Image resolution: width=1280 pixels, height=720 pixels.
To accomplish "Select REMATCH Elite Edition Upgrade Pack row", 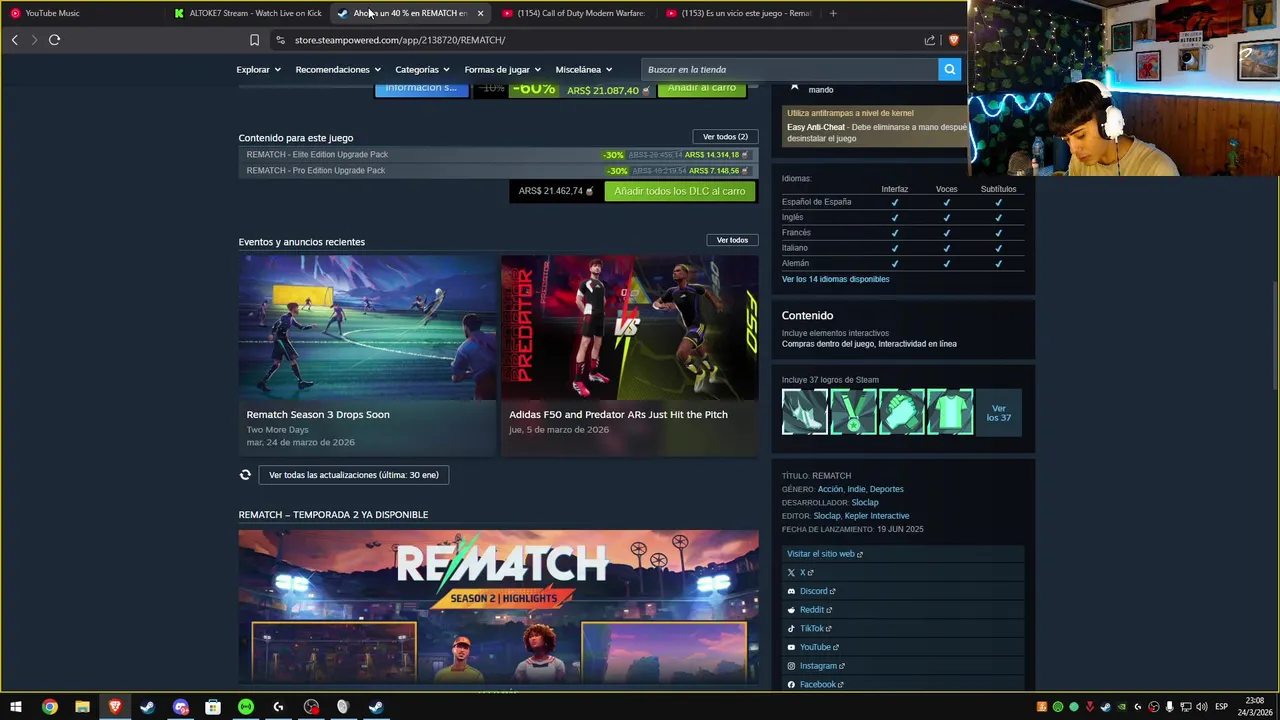I will point(498,155).
